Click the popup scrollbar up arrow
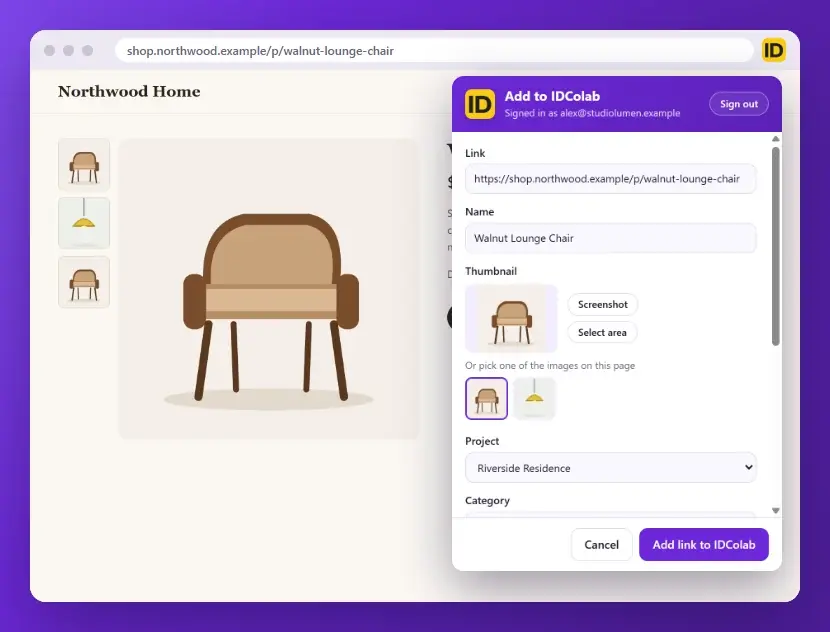 click(x=775, y=139)
